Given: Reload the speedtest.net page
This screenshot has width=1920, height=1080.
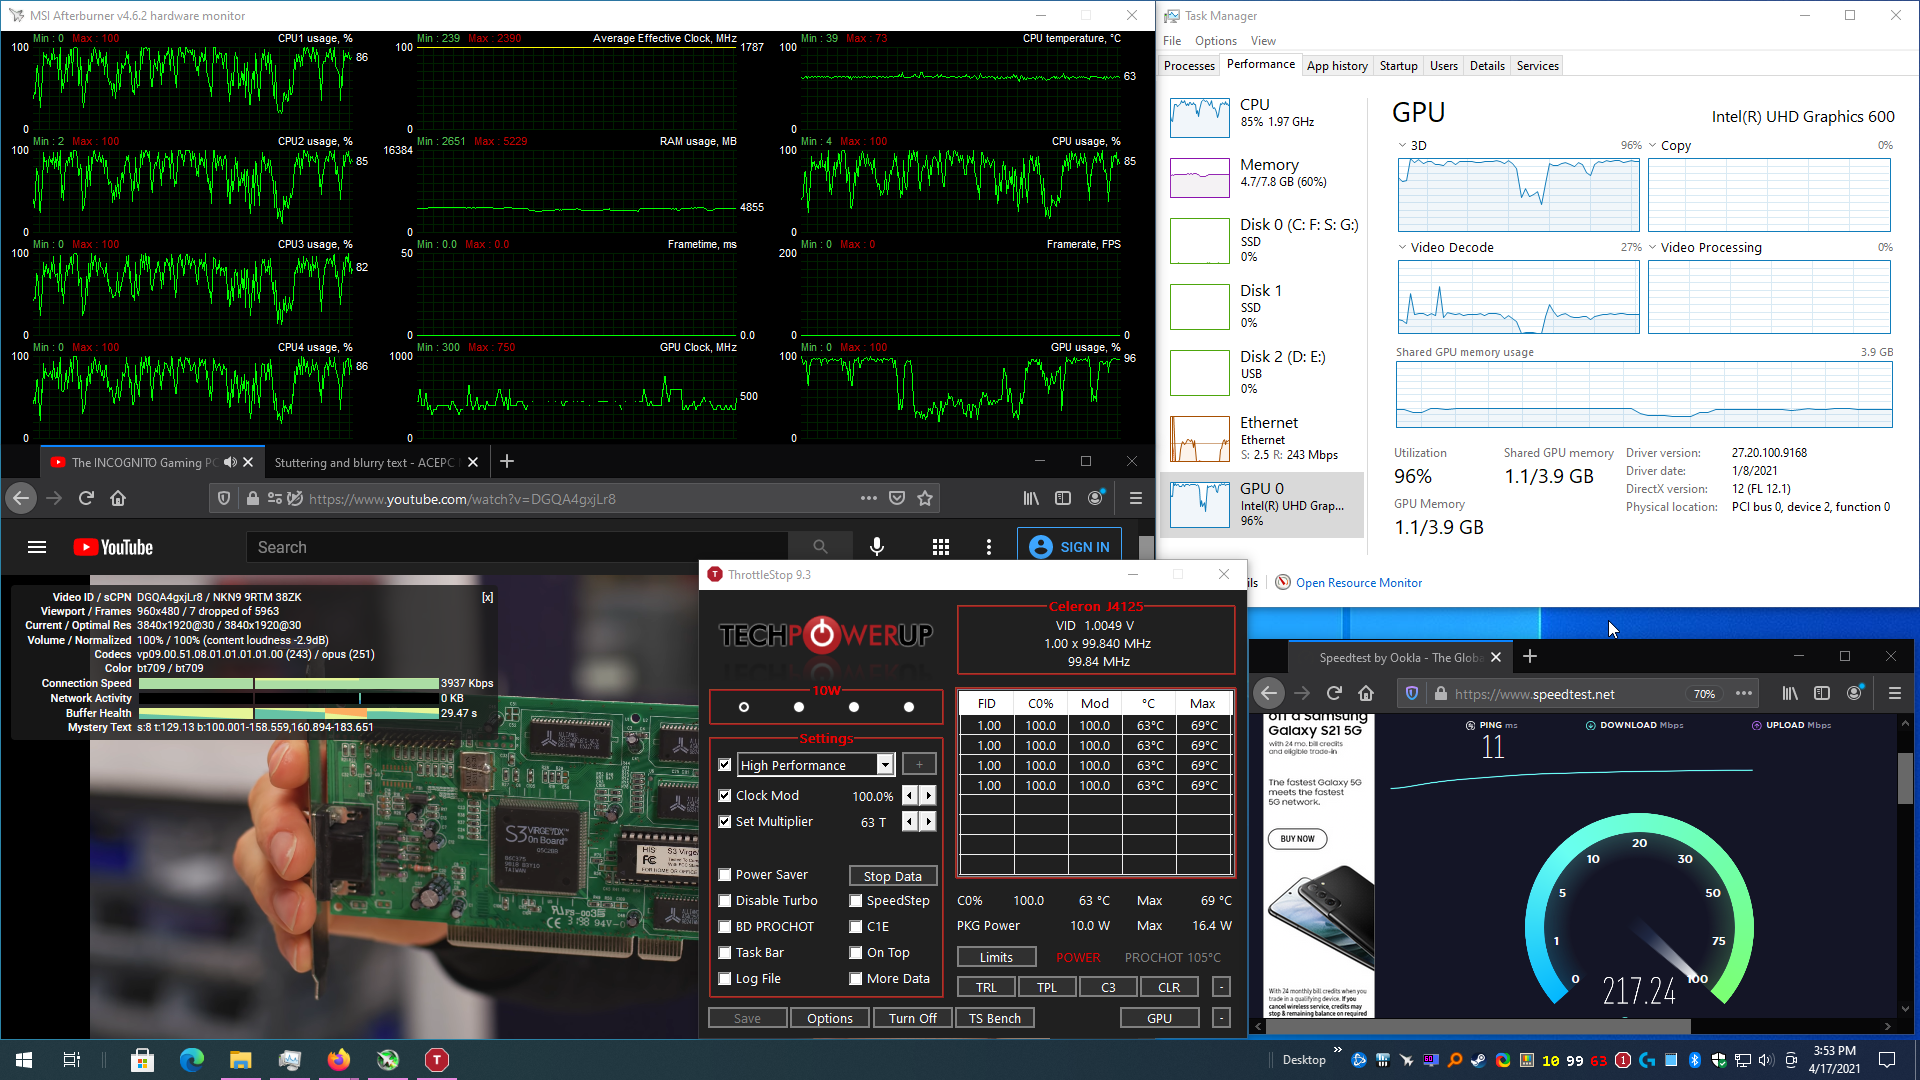Looking at the screenshot, I should coord(1334,693).
